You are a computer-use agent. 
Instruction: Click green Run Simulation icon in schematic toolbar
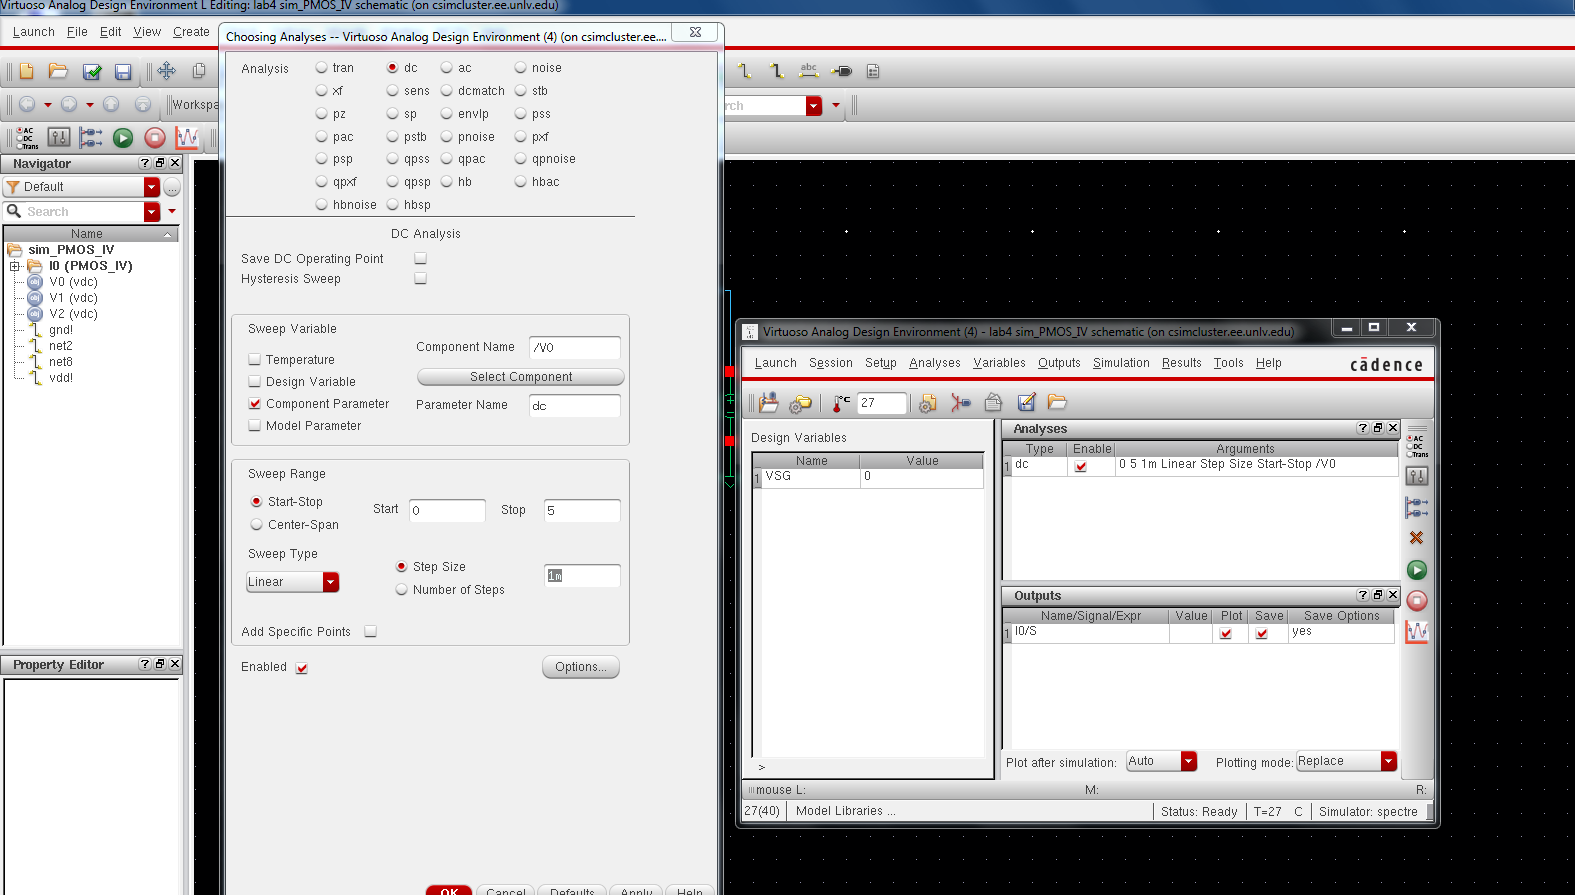(x=123, y=137)
